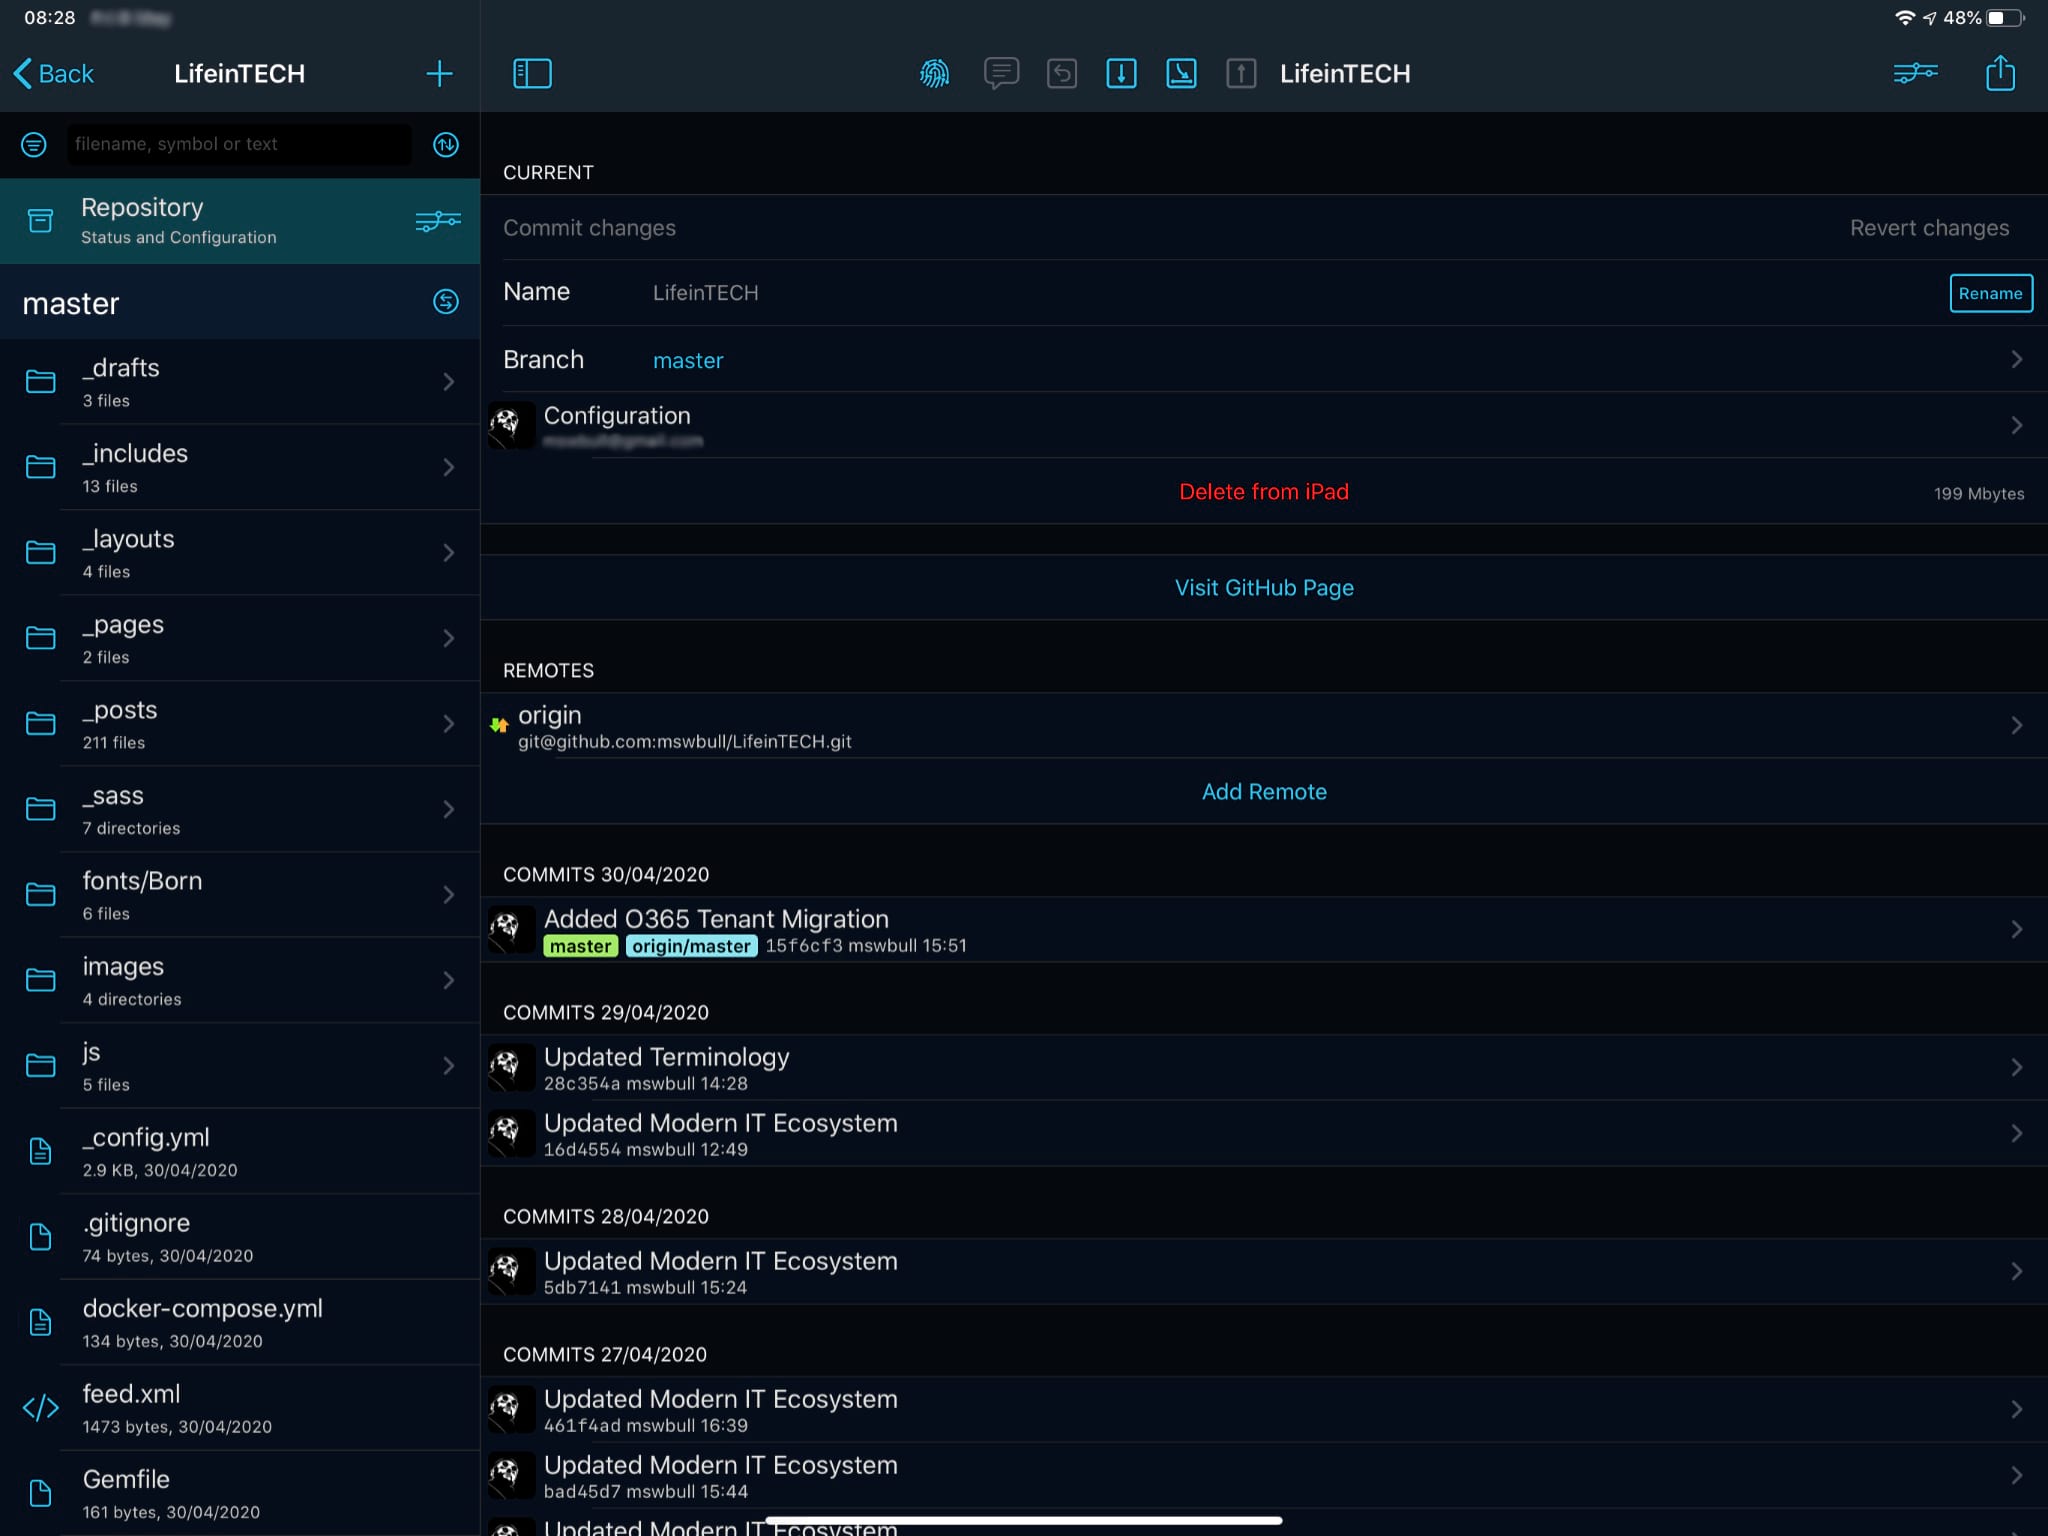Open the comments panel icon

click(x=1001, y=73)
